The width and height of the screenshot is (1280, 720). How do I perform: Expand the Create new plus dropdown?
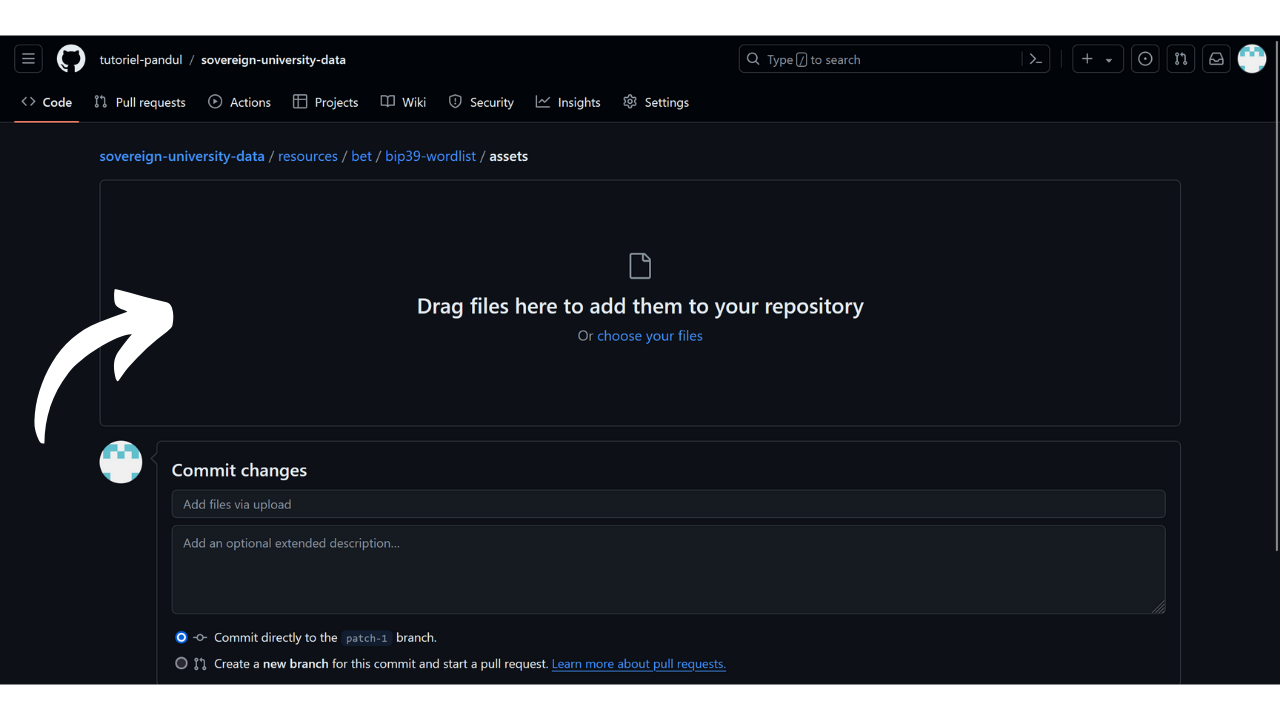[1097, 59]
